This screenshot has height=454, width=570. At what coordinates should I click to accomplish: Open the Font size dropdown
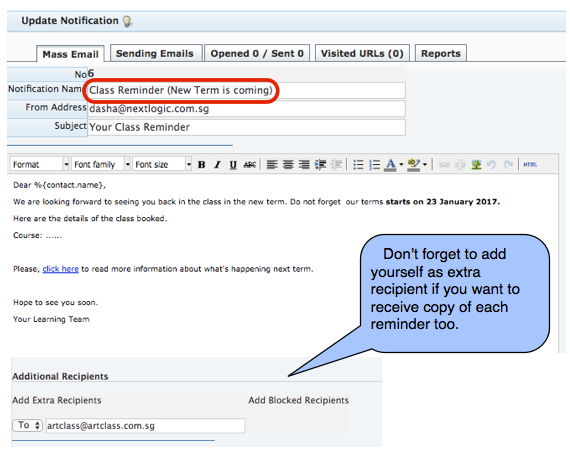(x=162, y=164)
